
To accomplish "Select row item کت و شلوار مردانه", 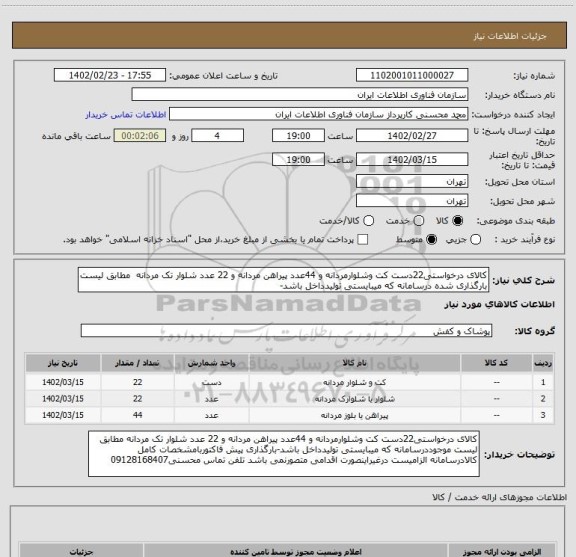I will click(354, 382).
